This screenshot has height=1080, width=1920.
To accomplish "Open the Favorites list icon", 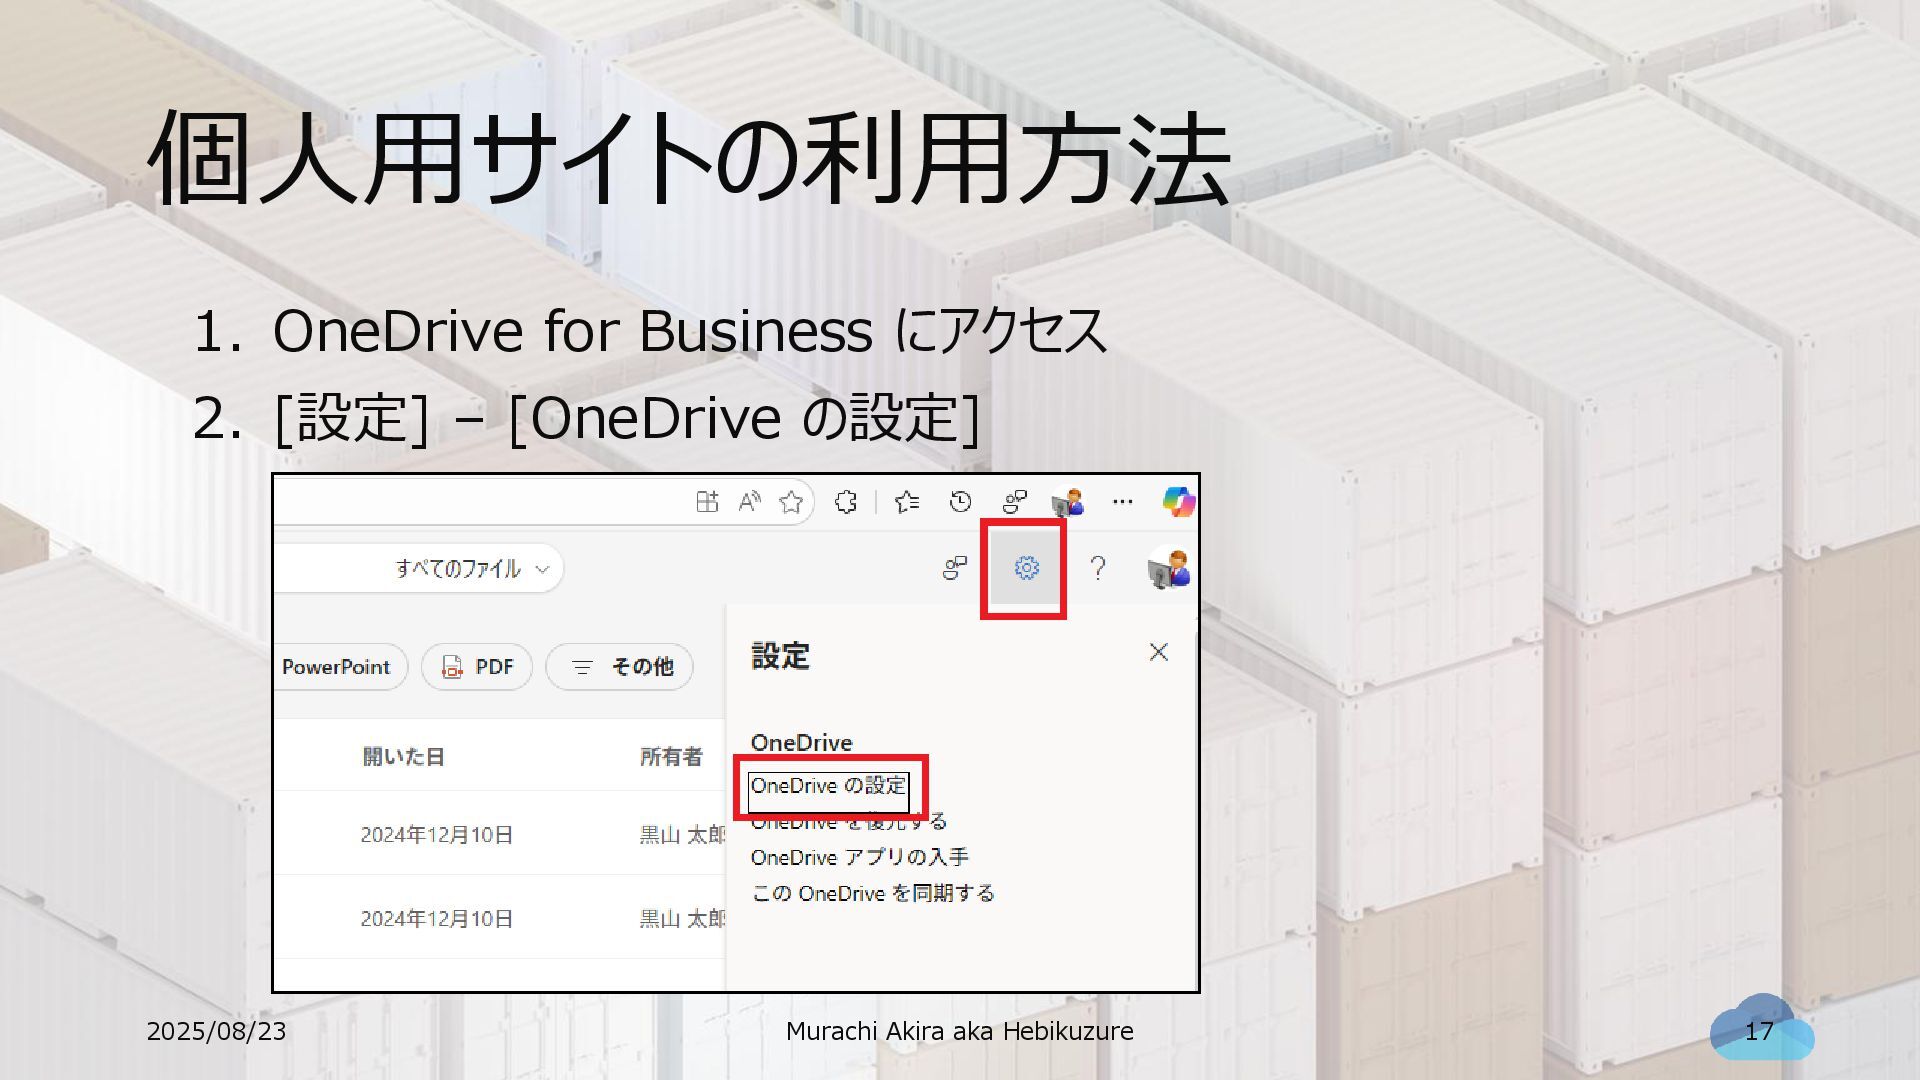I will coord(907,502).
